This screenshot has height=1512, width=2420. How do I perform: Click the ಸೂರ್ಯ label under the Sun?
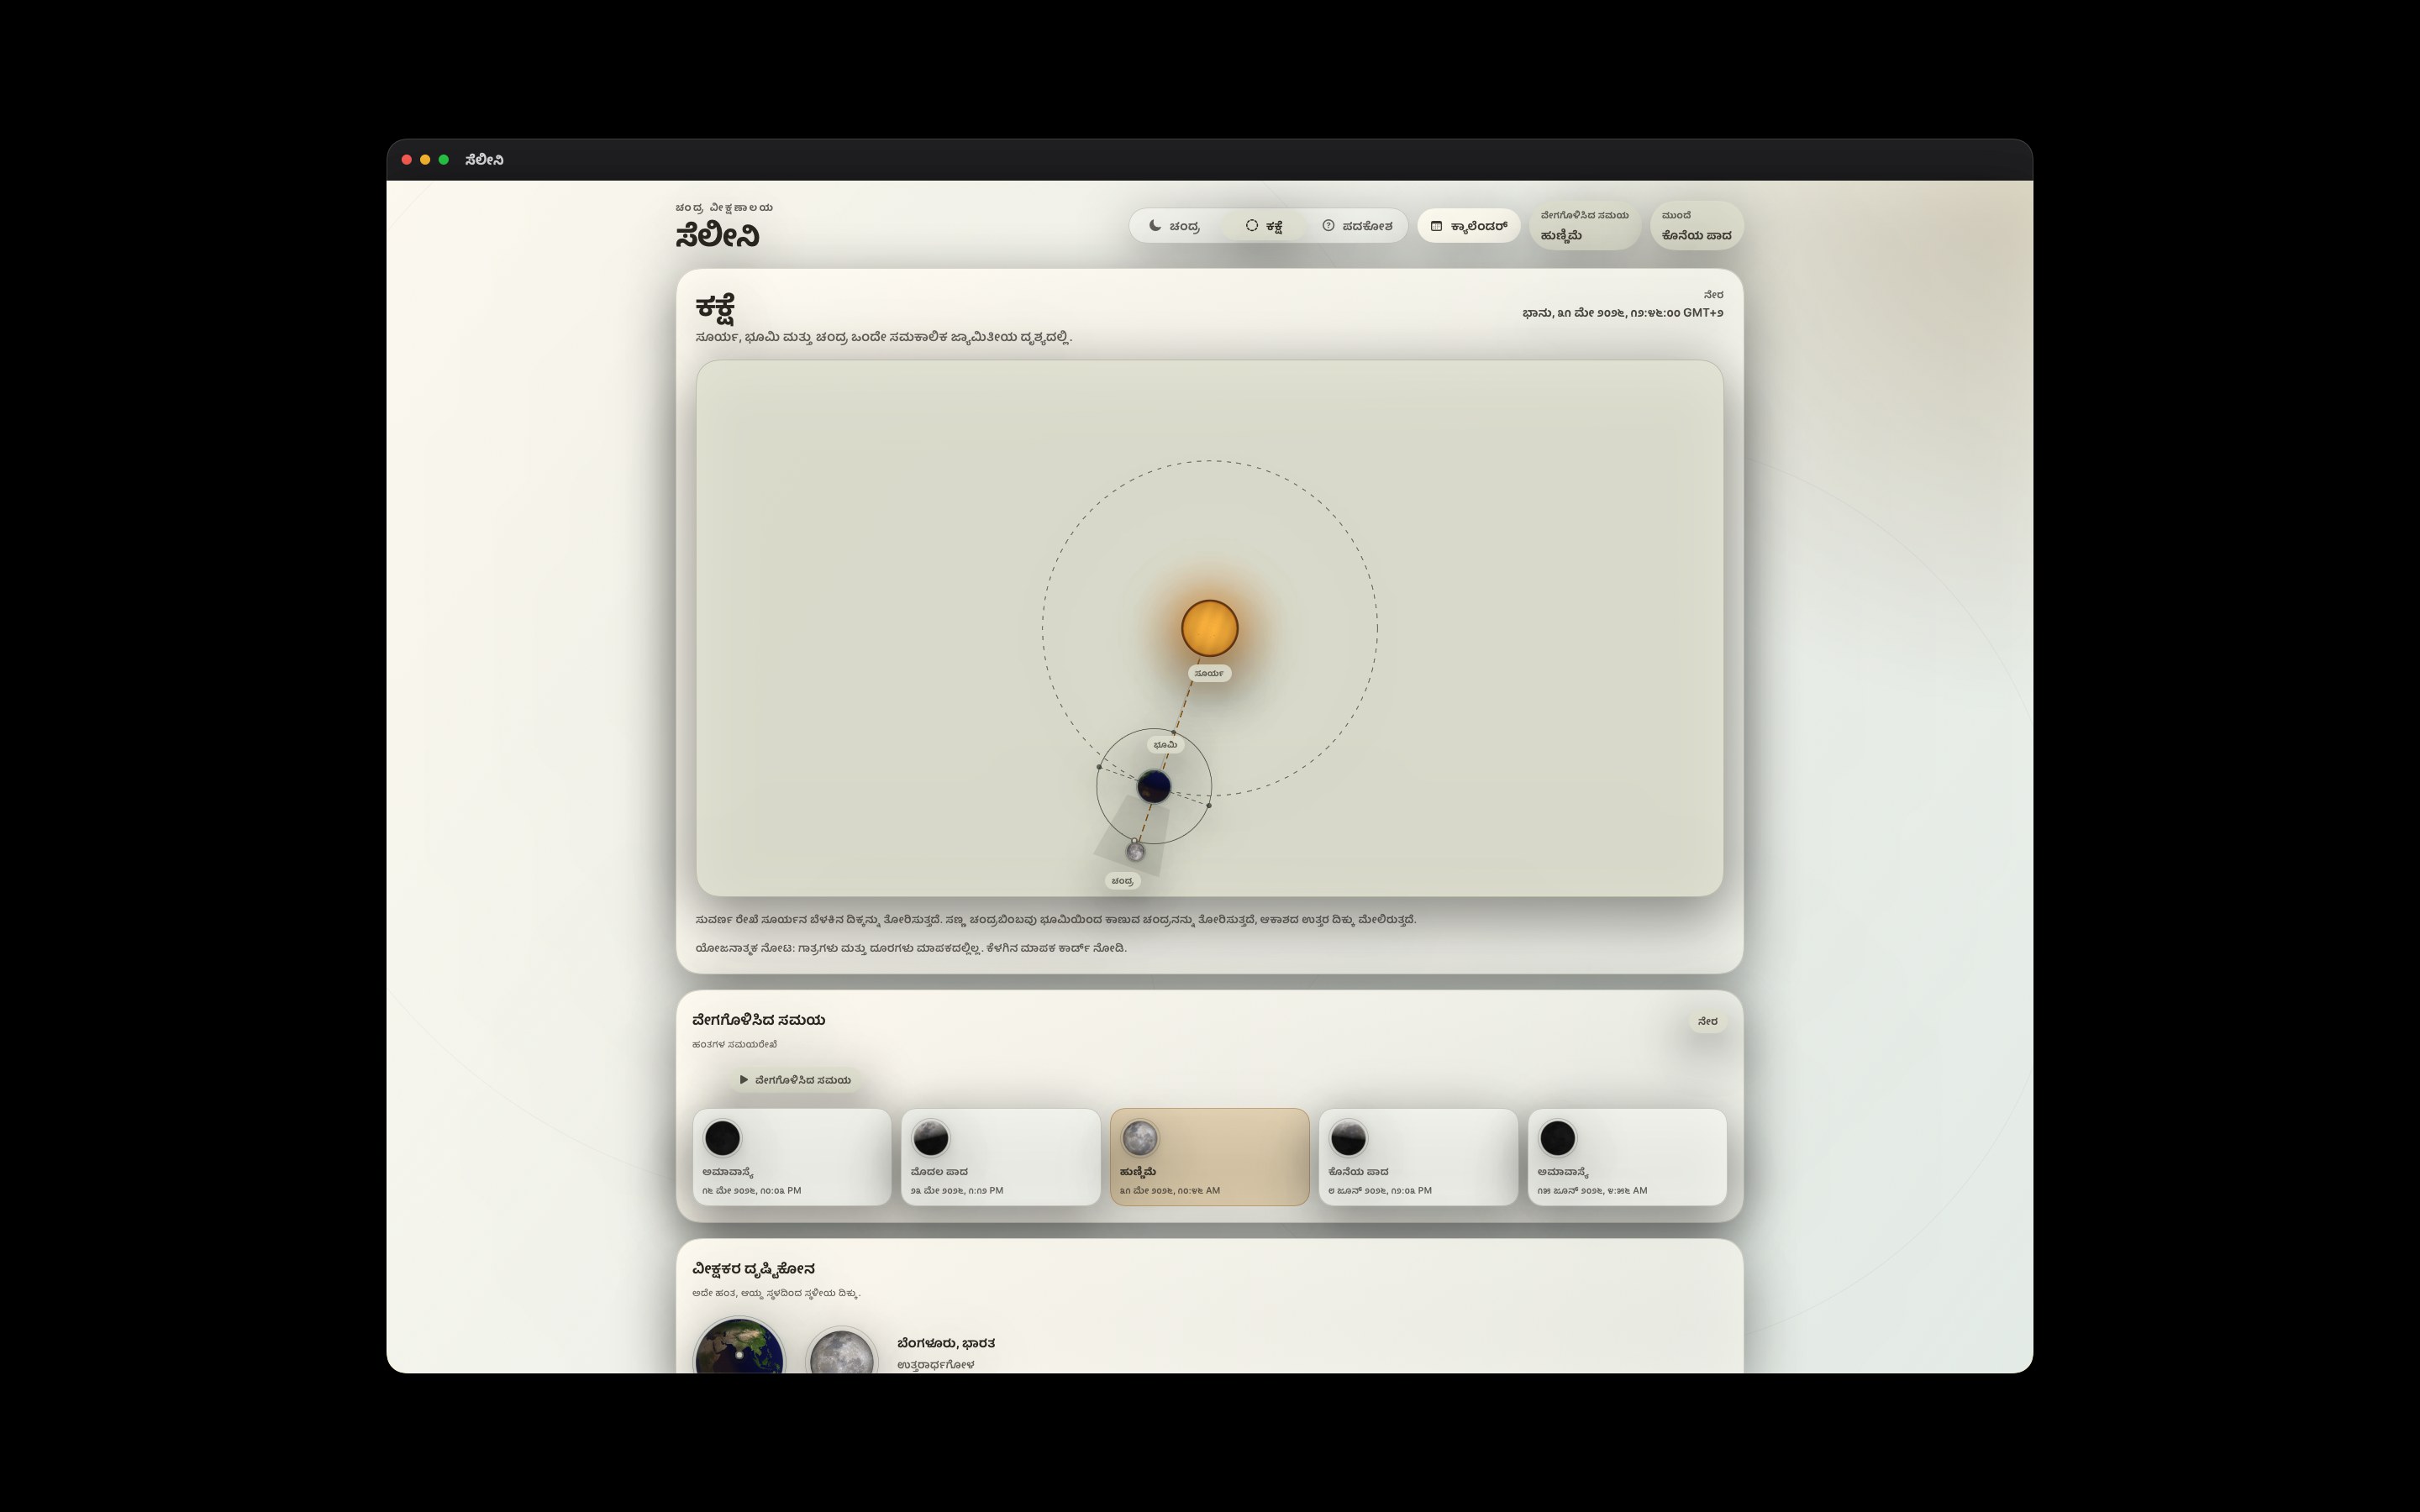coord(1209,674)
